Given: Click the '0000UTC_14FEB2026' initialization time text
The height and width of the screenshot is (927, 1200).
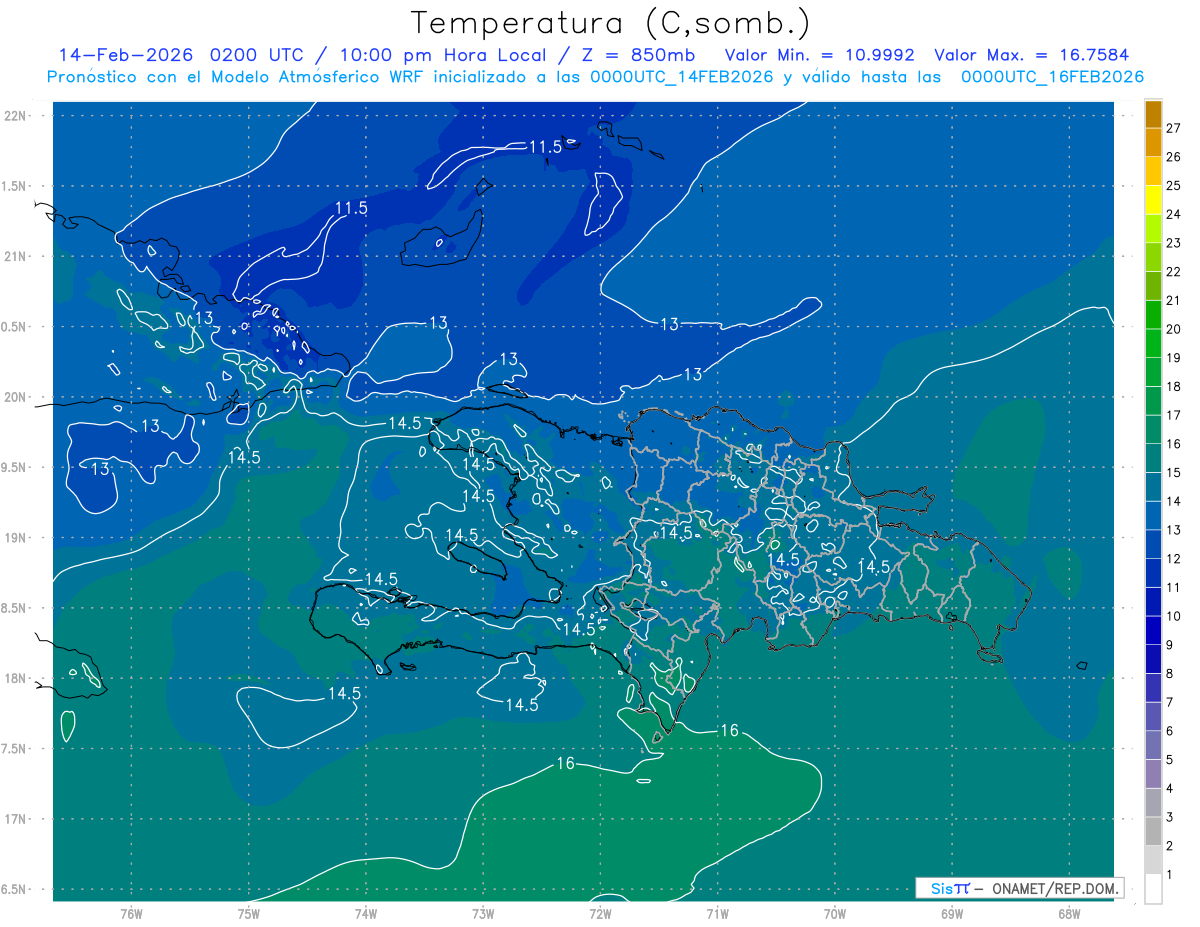Looking at the screenshot, I should click(x=681, y=77).
